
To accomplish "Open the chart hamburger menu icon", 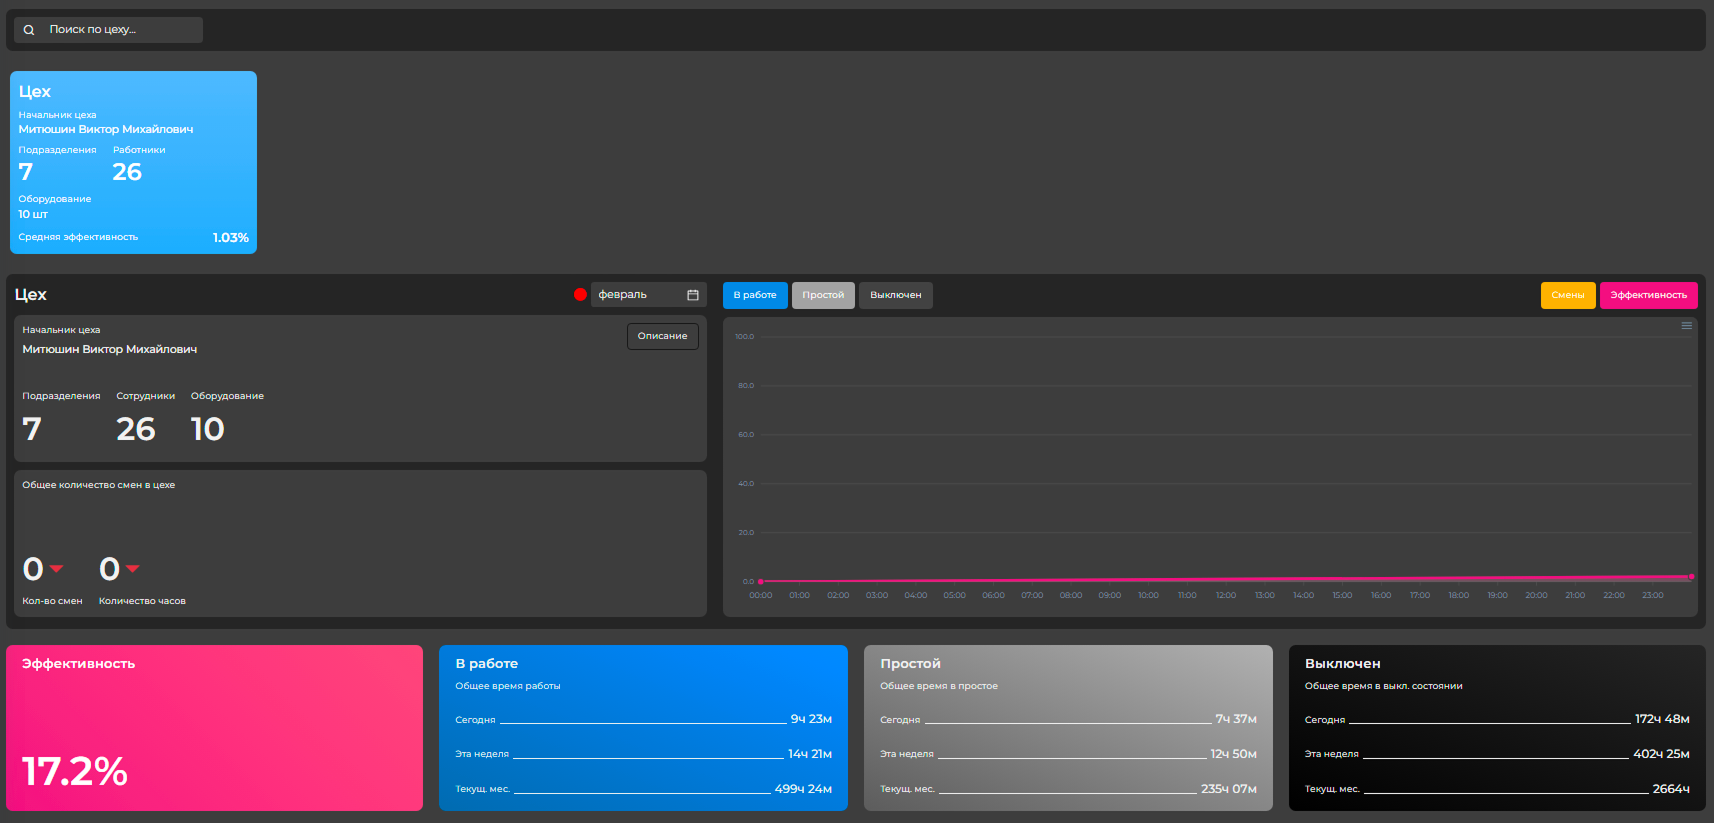I will click(x=1686, y=326).
